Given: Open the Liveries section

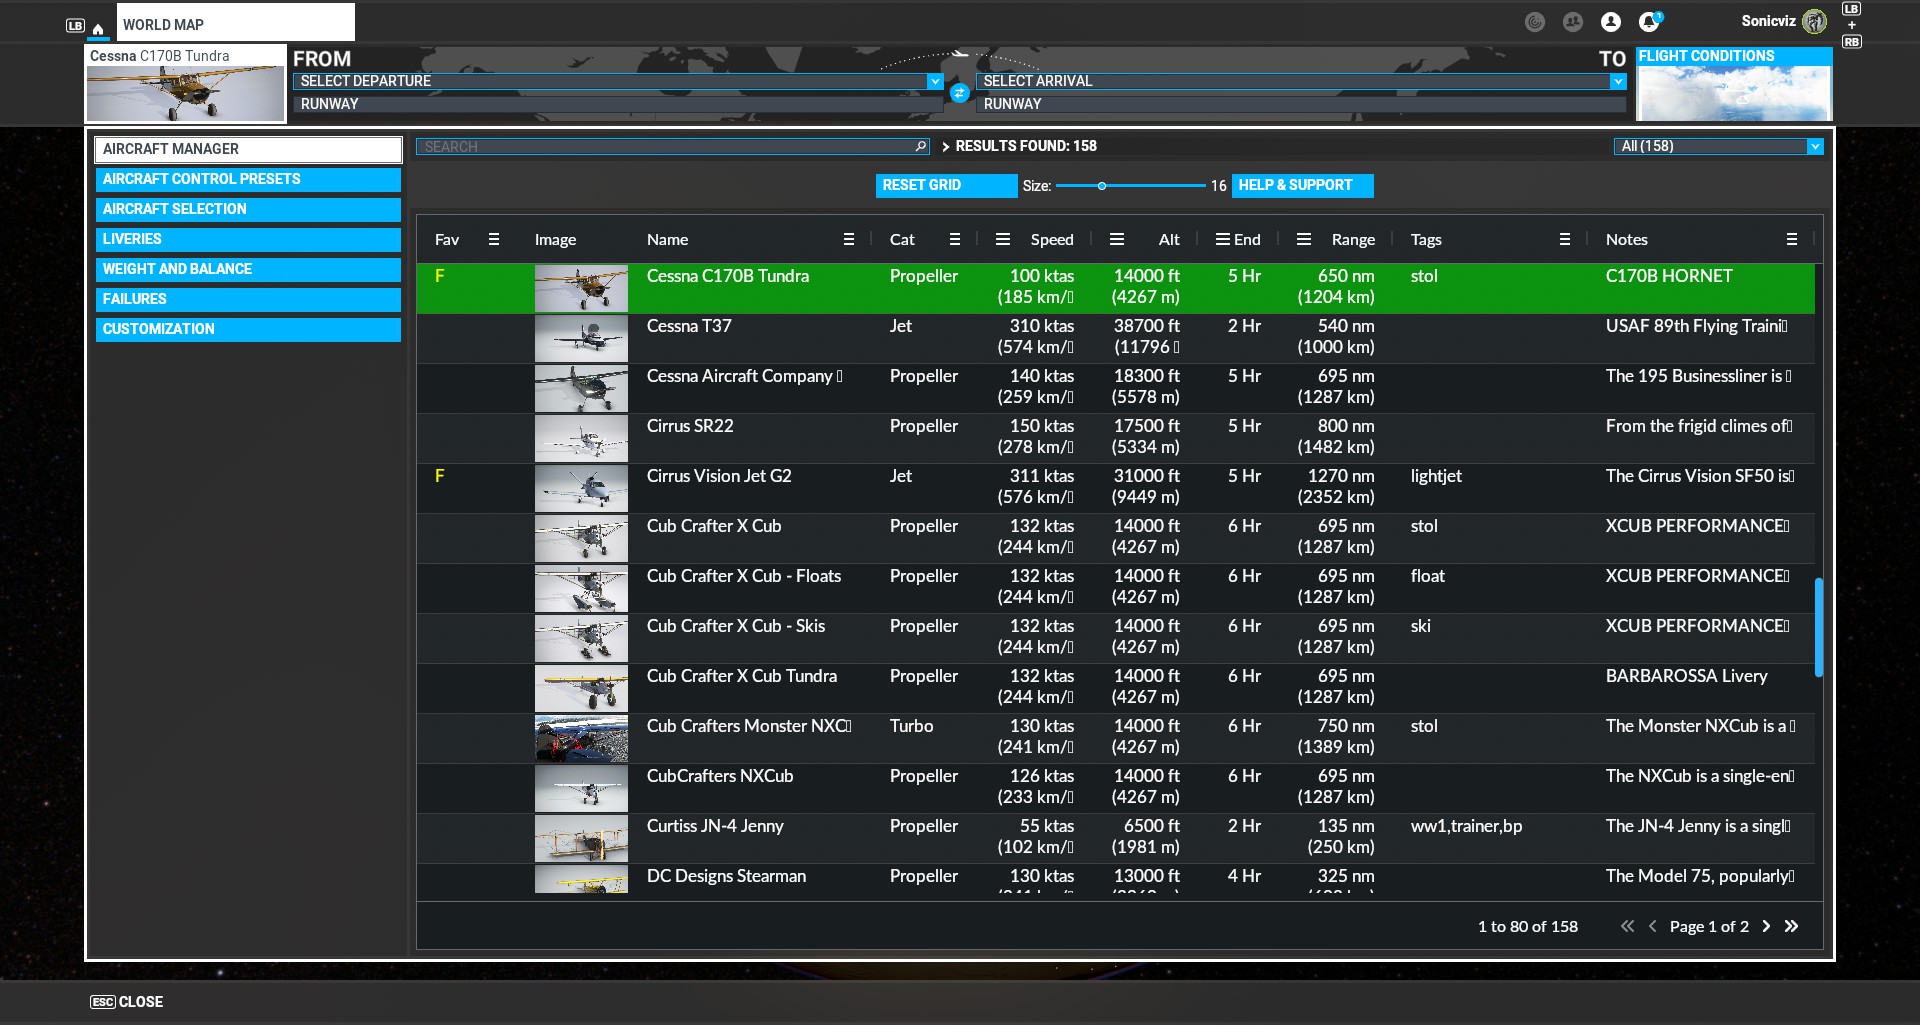Looking at the screenshot, I should [248, 239].
